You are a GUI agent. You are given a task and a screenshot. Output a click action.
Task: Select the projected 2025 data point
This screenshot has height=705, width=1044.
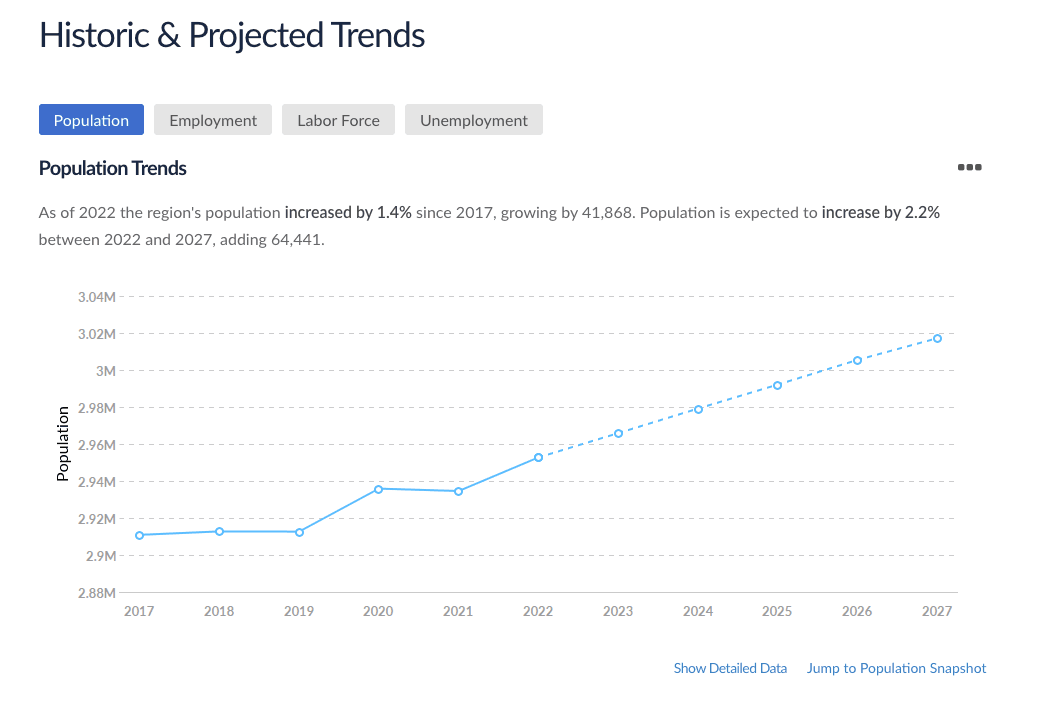(x=777, y=385)
